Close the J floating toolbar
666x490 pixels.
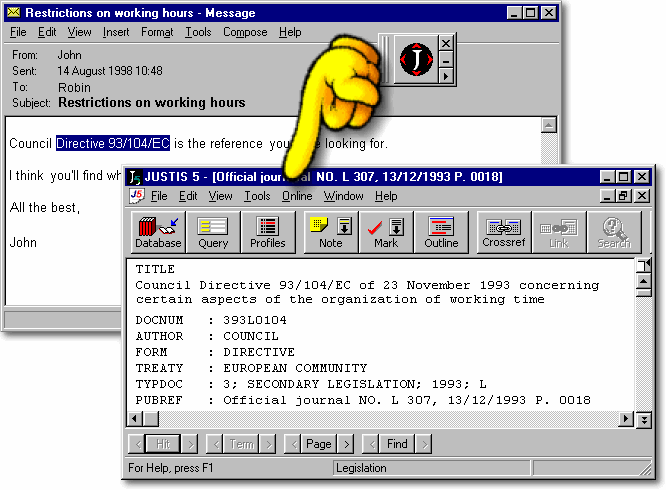[446, 43]
